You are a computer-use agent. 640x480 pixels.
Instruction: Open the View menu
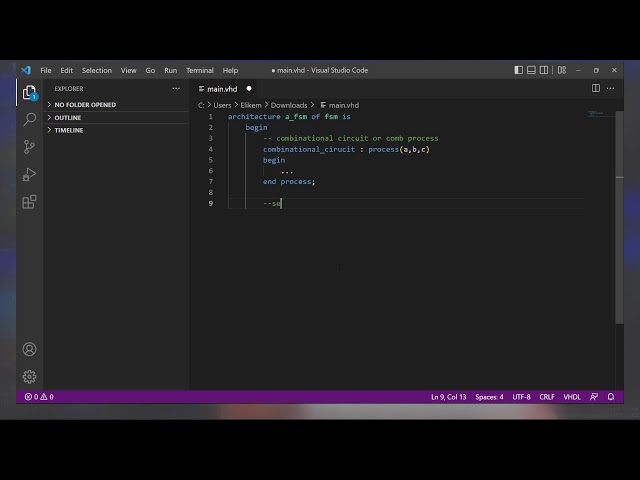coord(129,70)
